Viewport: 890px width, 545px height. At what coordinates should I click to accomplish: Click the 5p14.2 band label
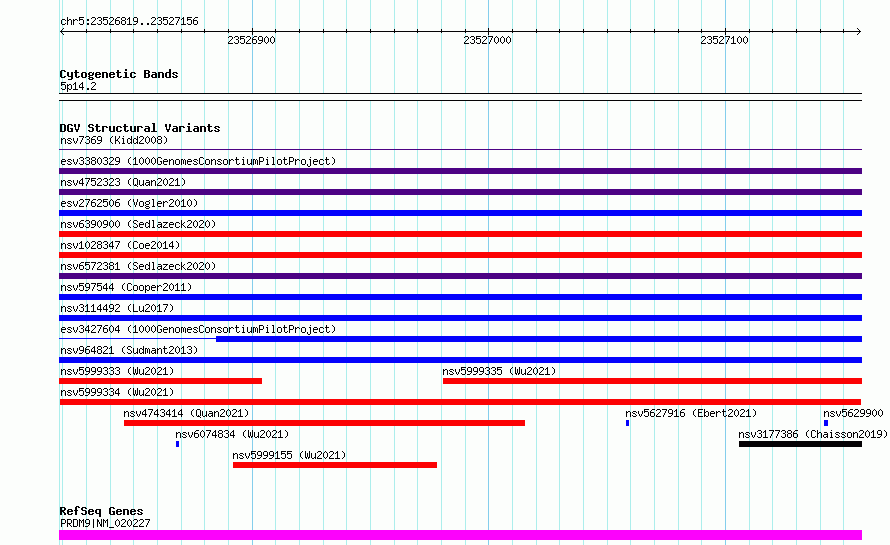[78, 86]
